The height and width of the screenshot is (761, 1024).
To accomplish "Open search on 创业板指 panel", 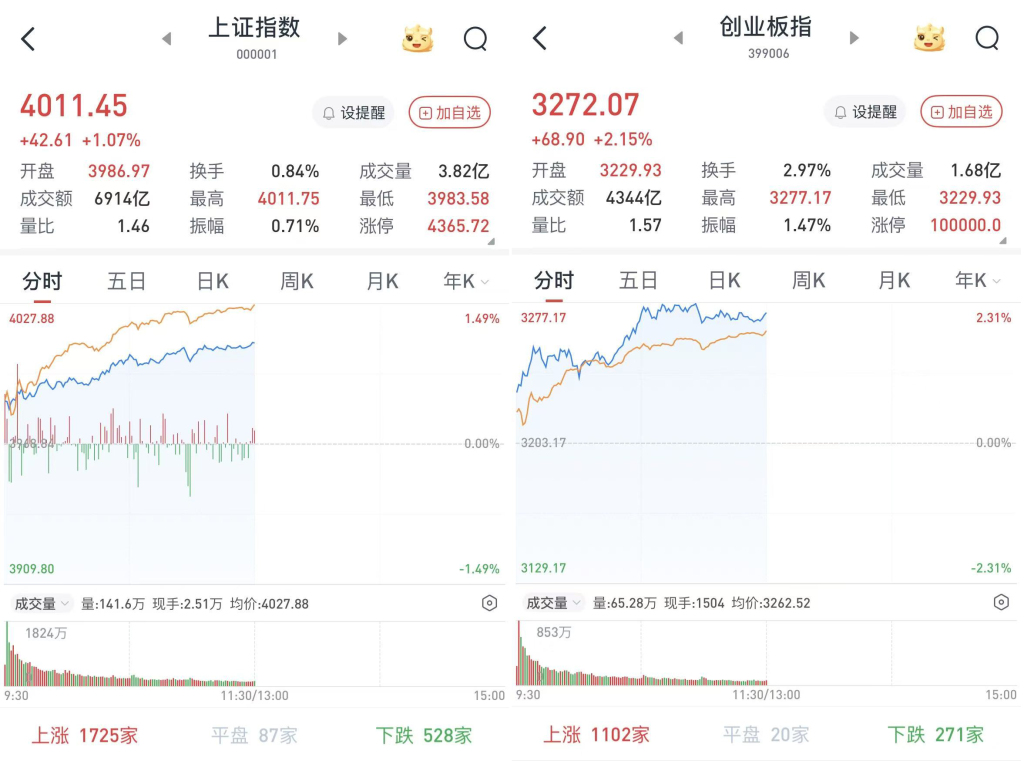I will [x=987, y=39].
